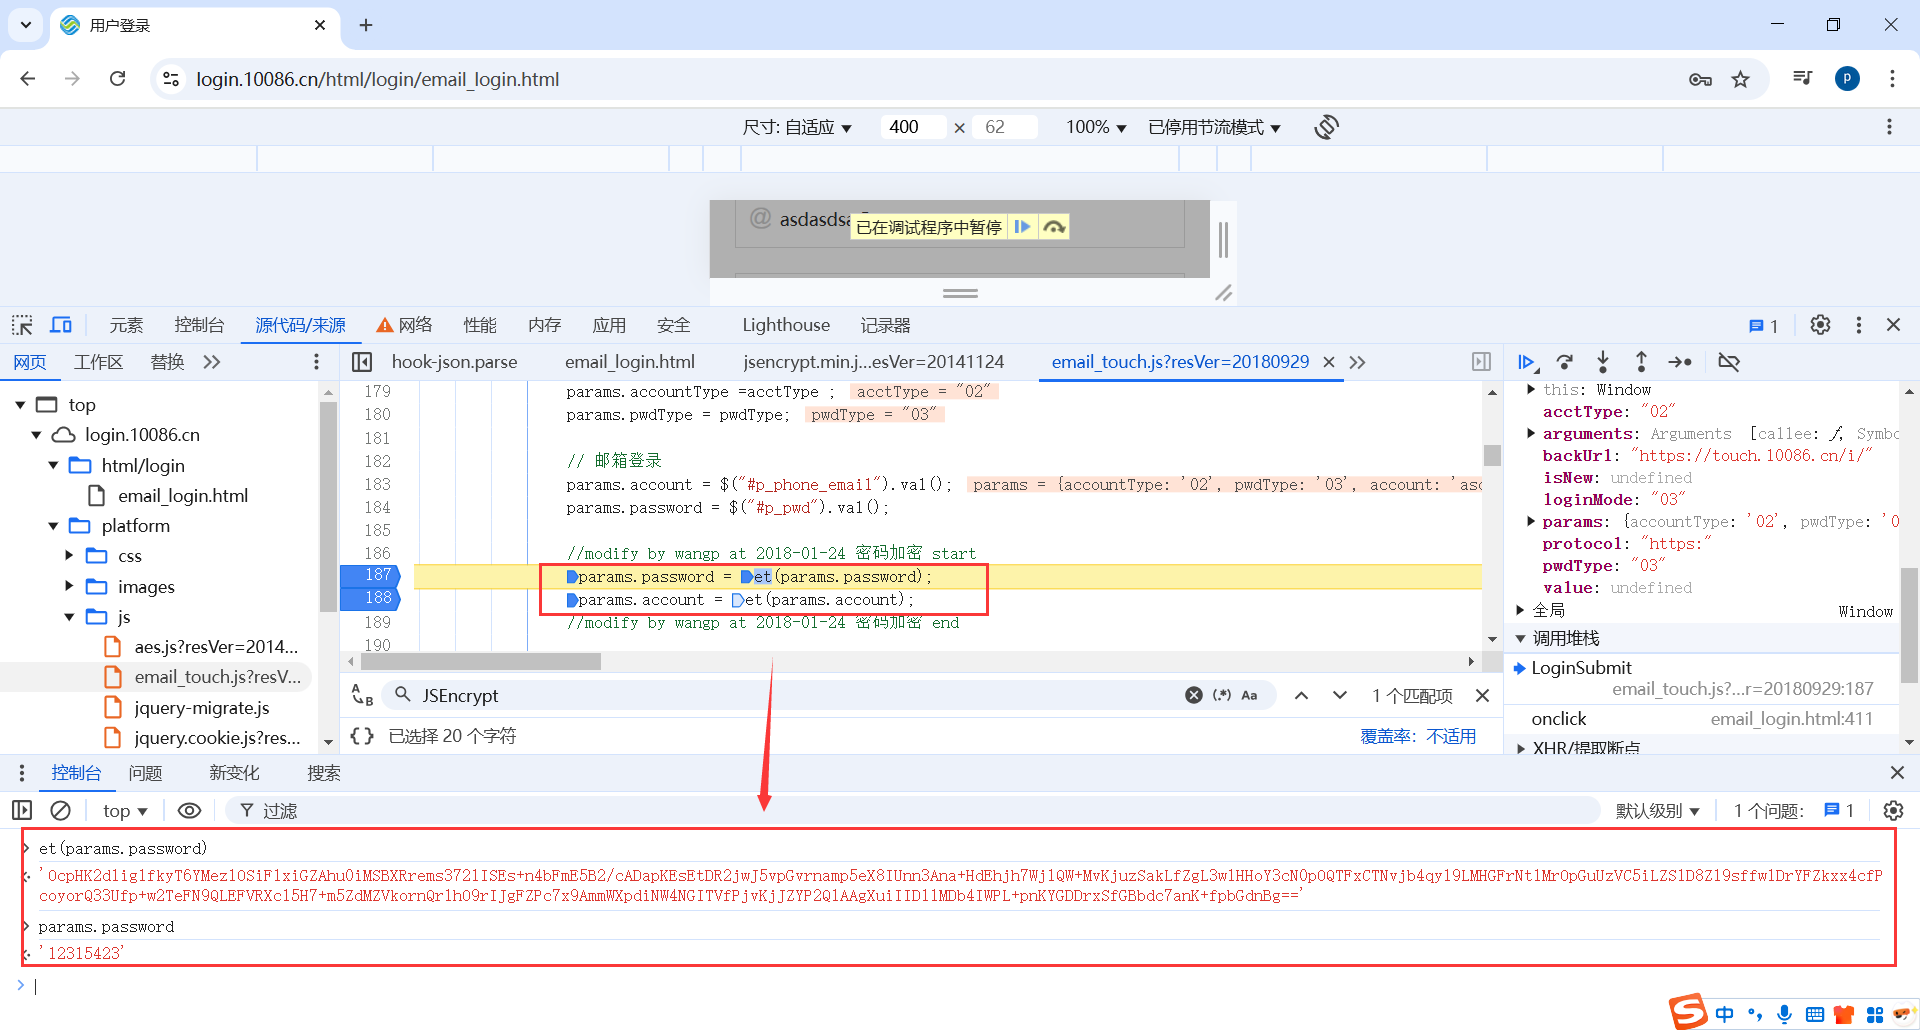Open the hook-json.parse file tab
1920x1030 pixels.
[454, 362]
